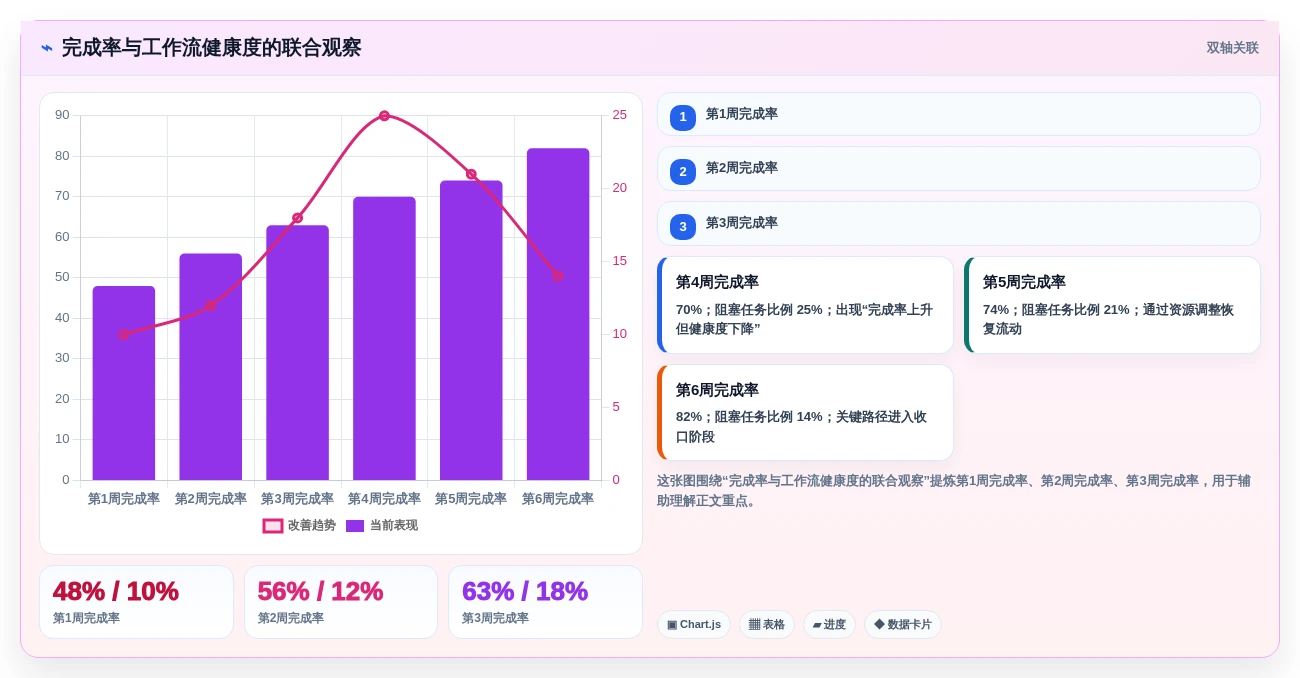Click the lightning icon beside the title

pyautogui.click(x=47, y=48)
